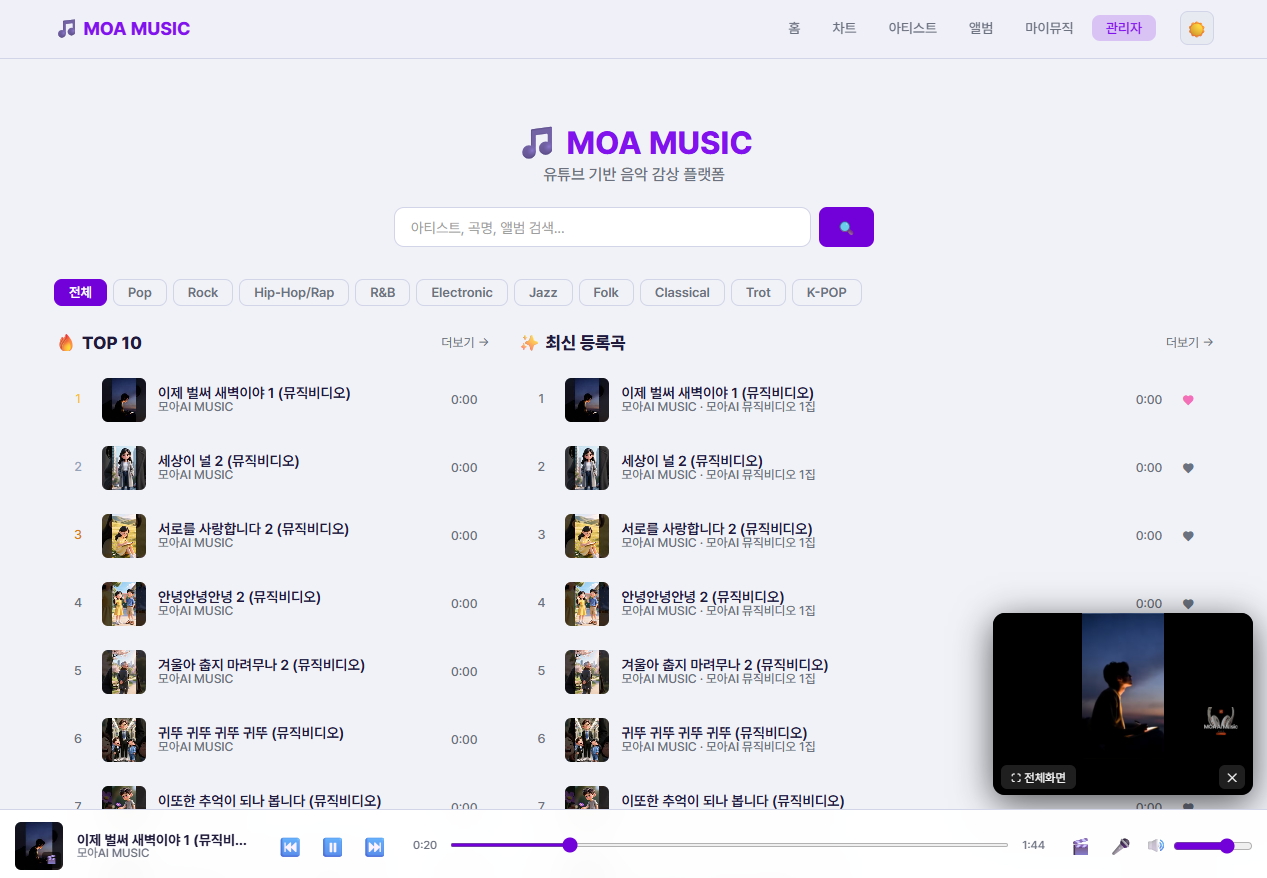Filter by Pop genre
The width and height of the screenshot is (1267, 878).
point(140,292)
